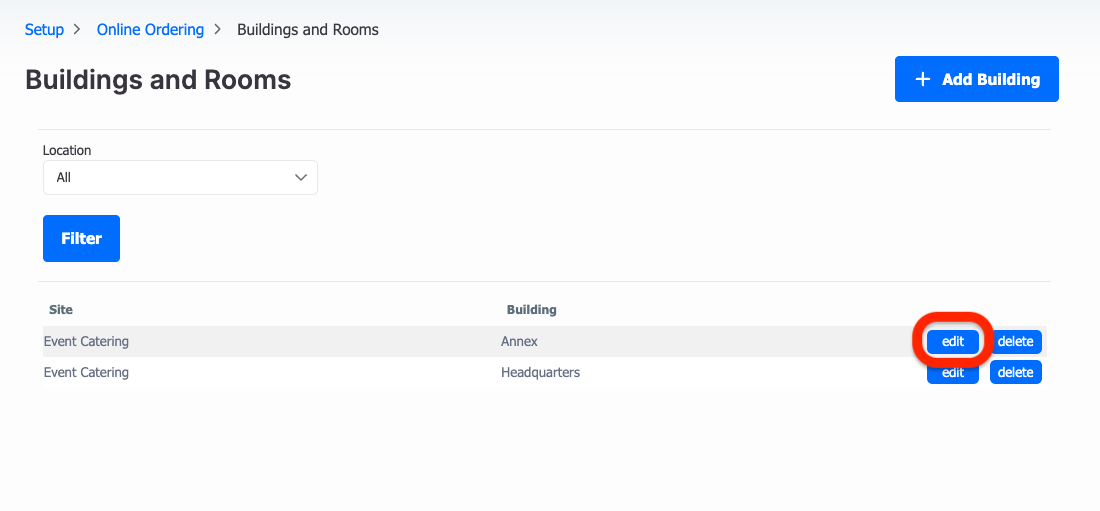Screen dimensions: 1100x511
Task: Select the Headquarters building name cell
Action: pos(540,373)
